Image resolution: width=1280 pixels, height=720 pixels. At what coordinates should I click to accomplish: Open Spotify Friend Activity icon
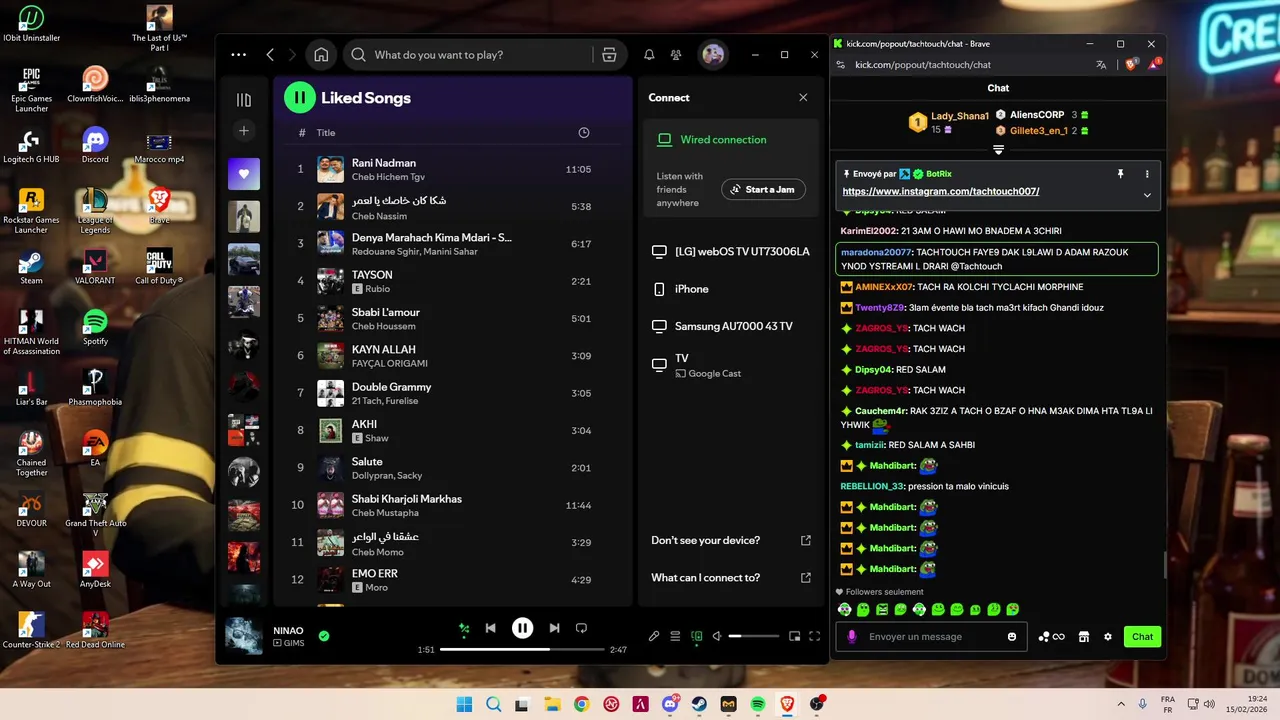(x=676, y=55)
